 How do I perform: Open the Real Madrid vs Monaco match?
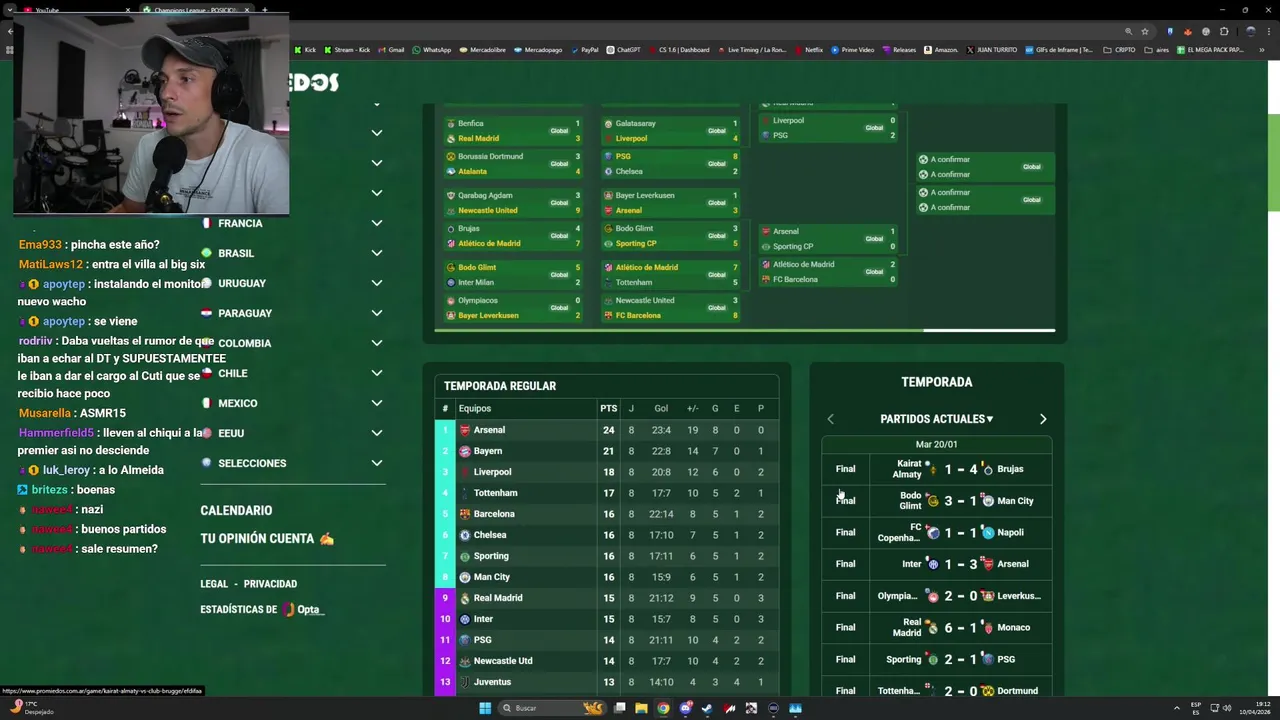(x=937, y=627)
